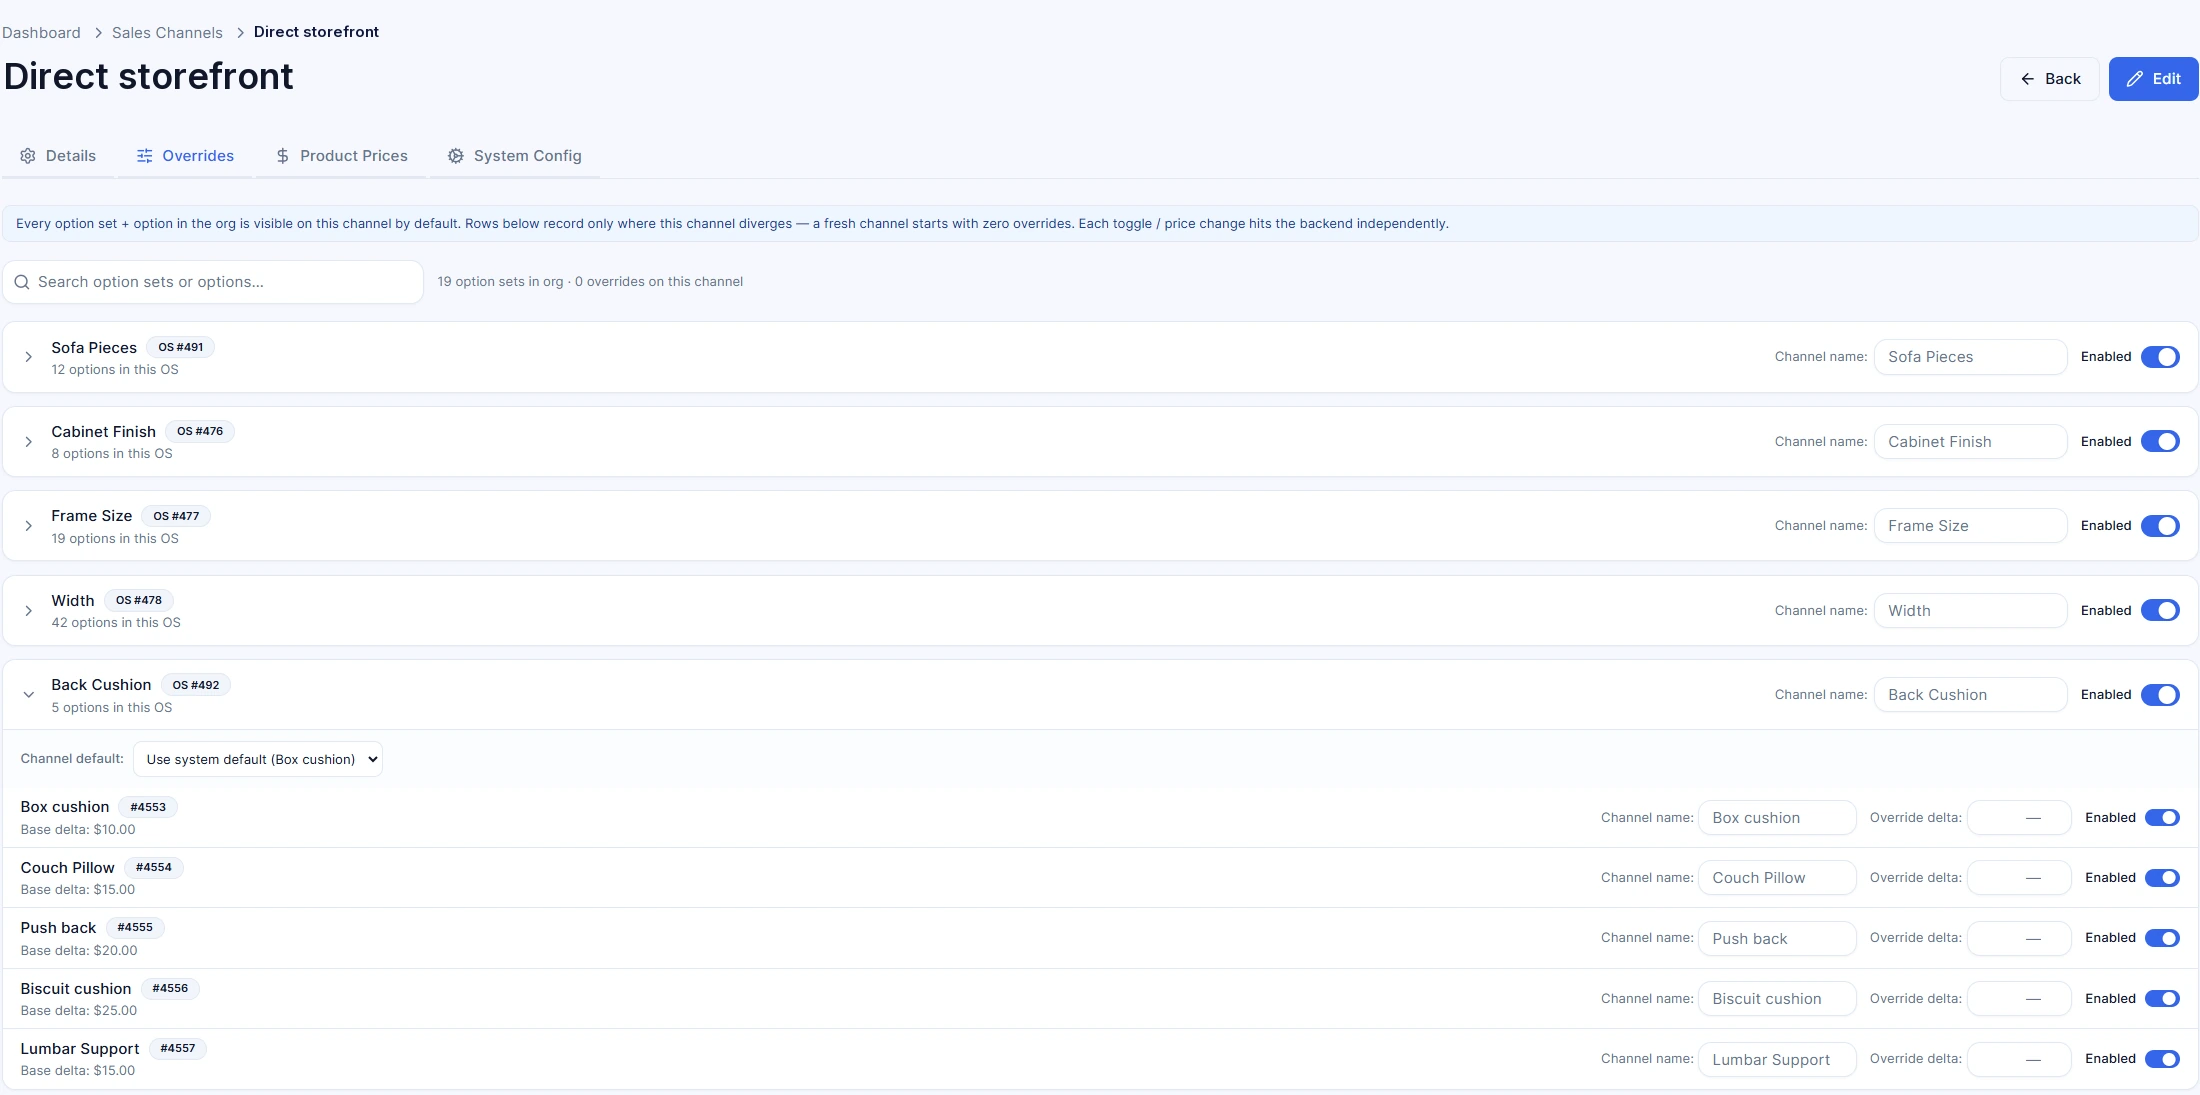Expand the Width option set
Screen dimensions: 2200x1095
(x=29, y=611)
